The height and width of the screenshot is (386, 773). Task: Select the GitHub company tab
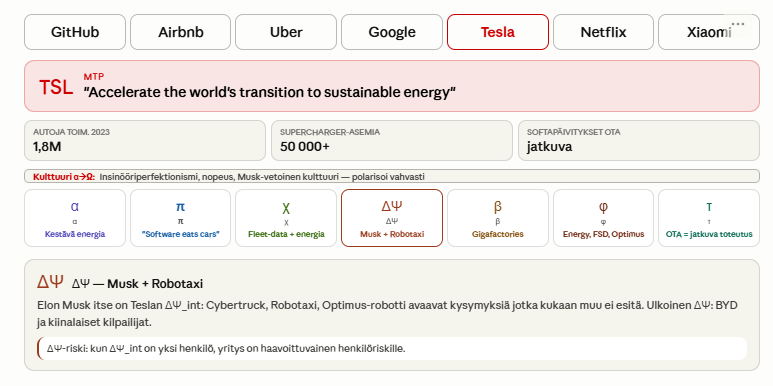[75, 32]
